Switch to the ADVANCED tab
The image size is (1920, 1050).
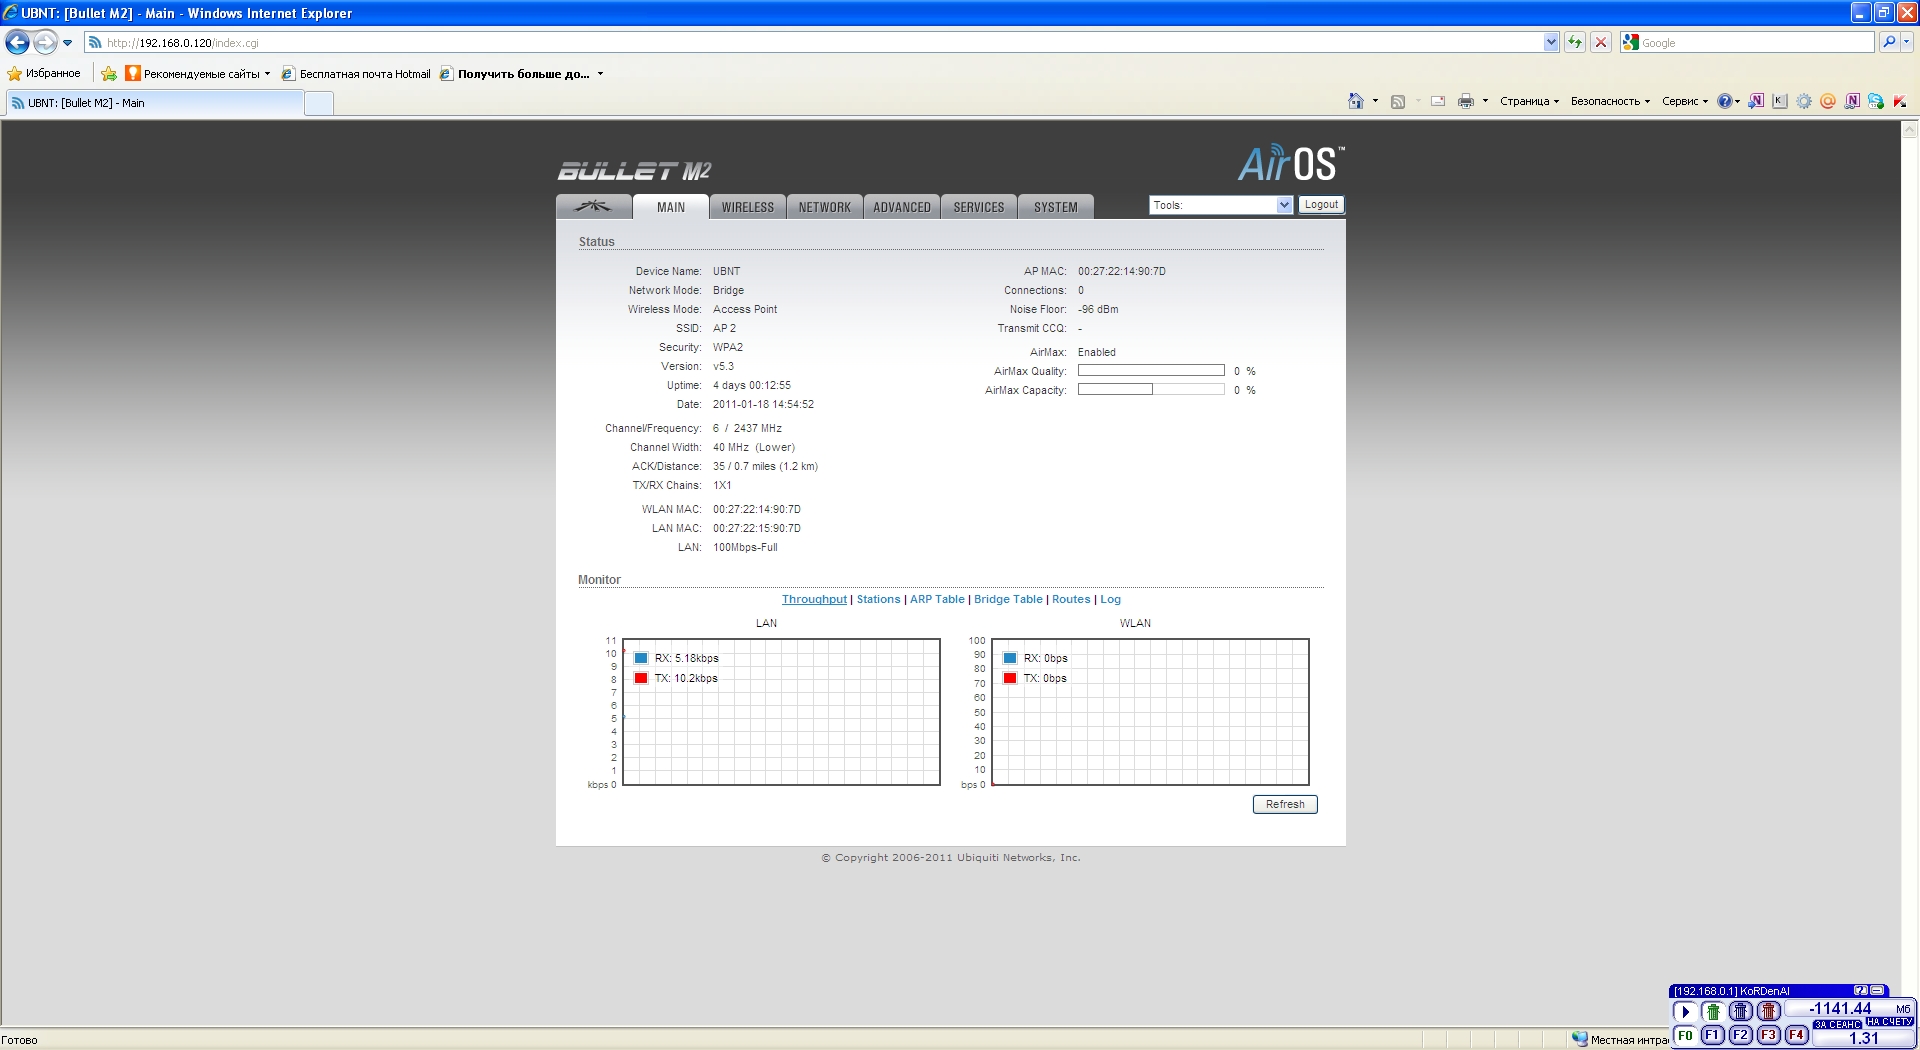902,207
